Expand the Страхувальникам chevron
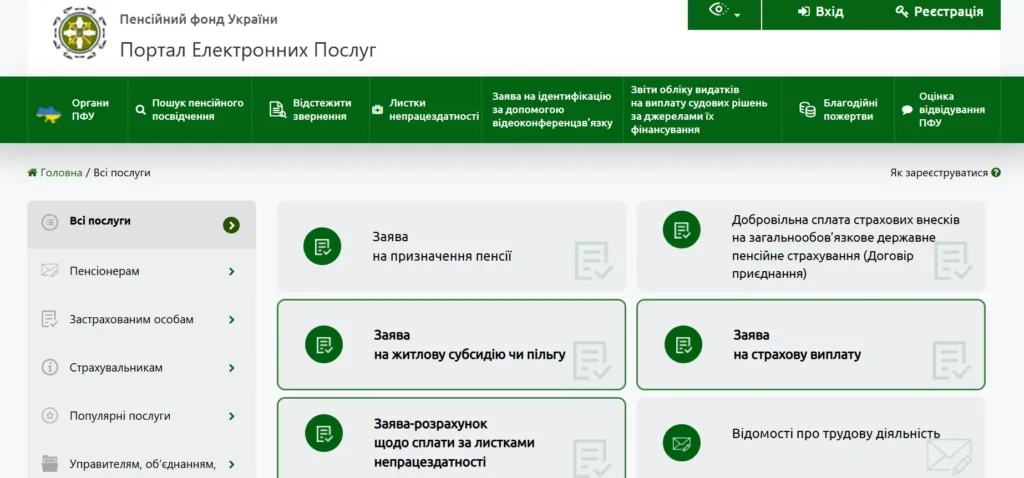The width and height of the screenshot is (1024, 478). tap(232, 368)
